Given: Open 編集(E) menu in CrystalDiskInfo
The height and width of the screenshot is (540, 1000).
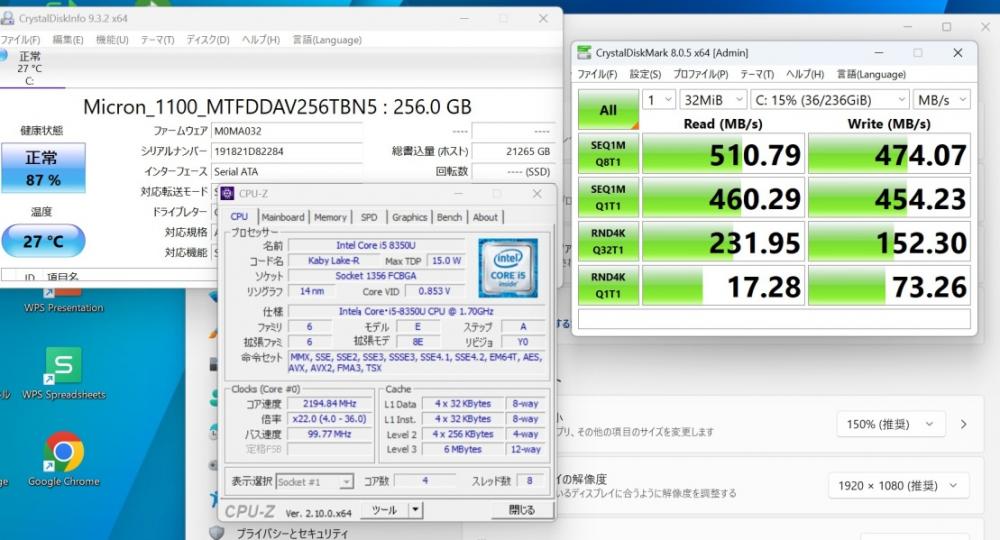Looking at the screenshot, I should (68, 40).
